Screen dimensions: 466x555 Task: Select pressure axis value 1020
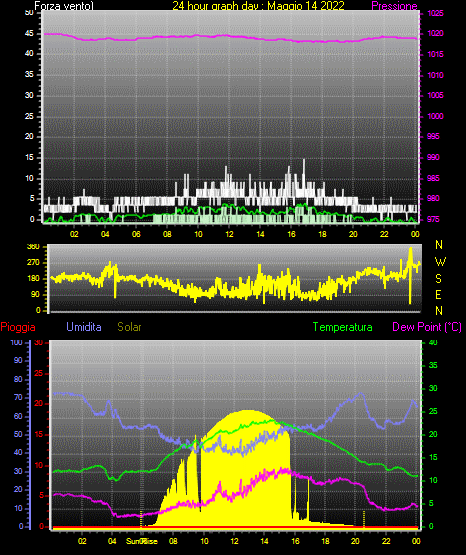point(435,34)
